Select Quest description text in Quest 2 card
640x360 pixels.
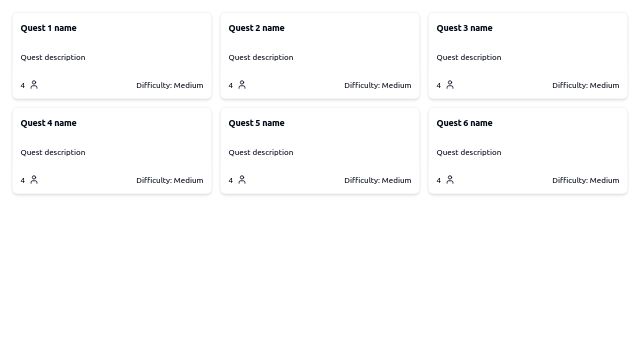(261, 58)
